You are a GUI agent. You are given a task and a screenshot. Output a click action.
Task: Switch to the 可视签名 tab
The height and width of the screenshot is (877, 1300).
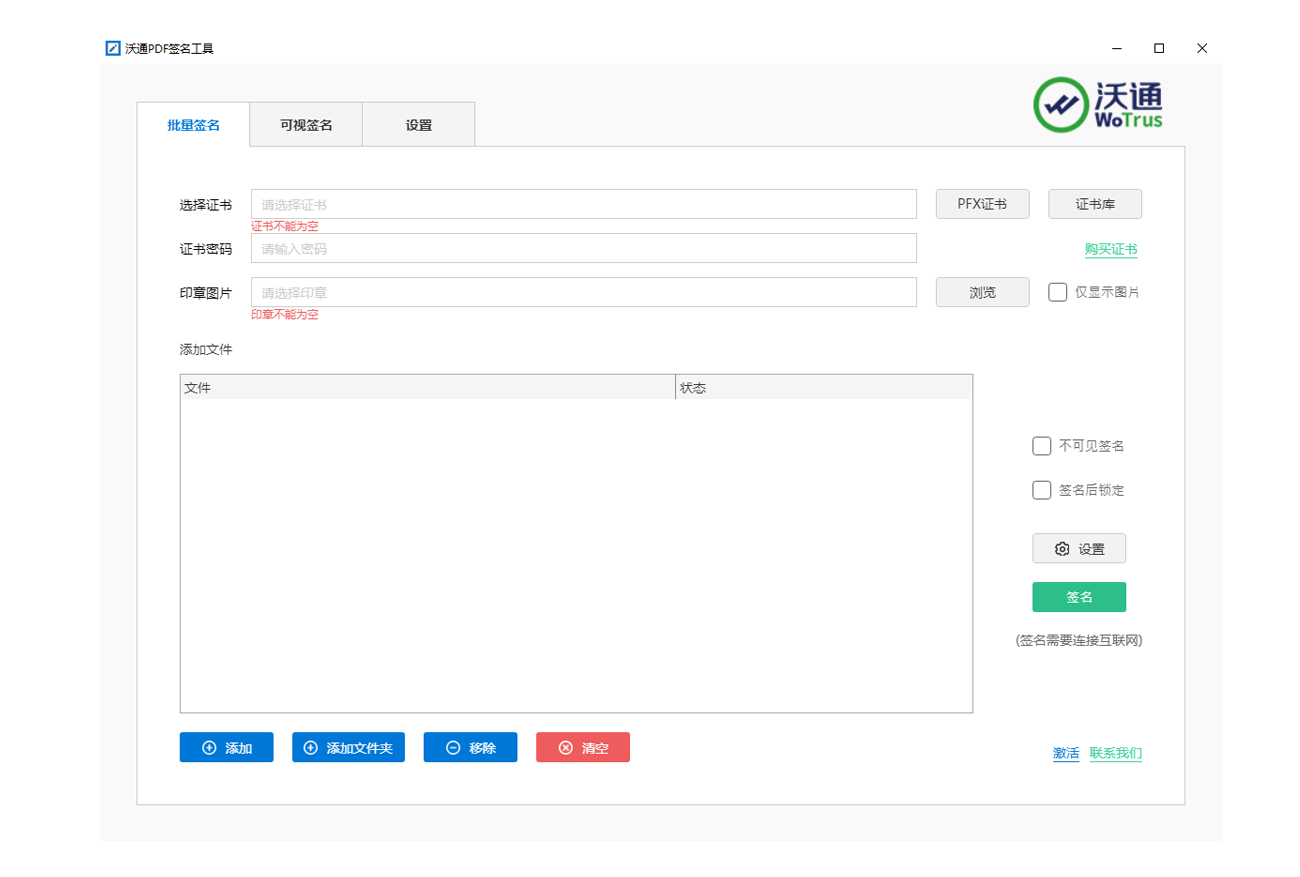tap(306, 125)
